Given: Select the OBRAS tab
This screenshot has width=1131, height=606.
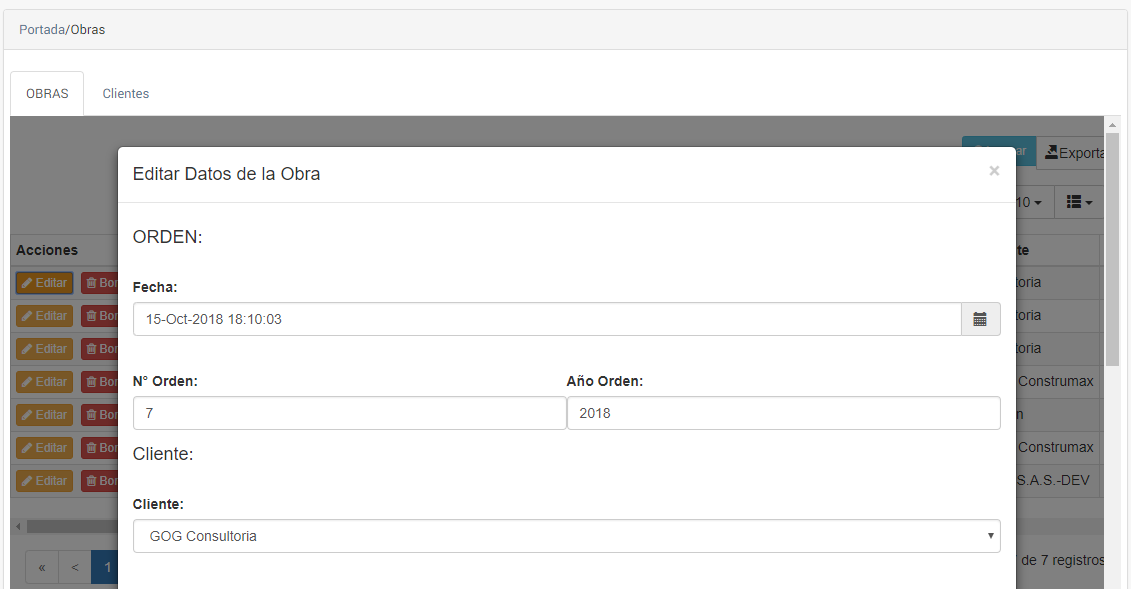Looking at the screenshot, I should pyautogui.click(x=47, y=94).
